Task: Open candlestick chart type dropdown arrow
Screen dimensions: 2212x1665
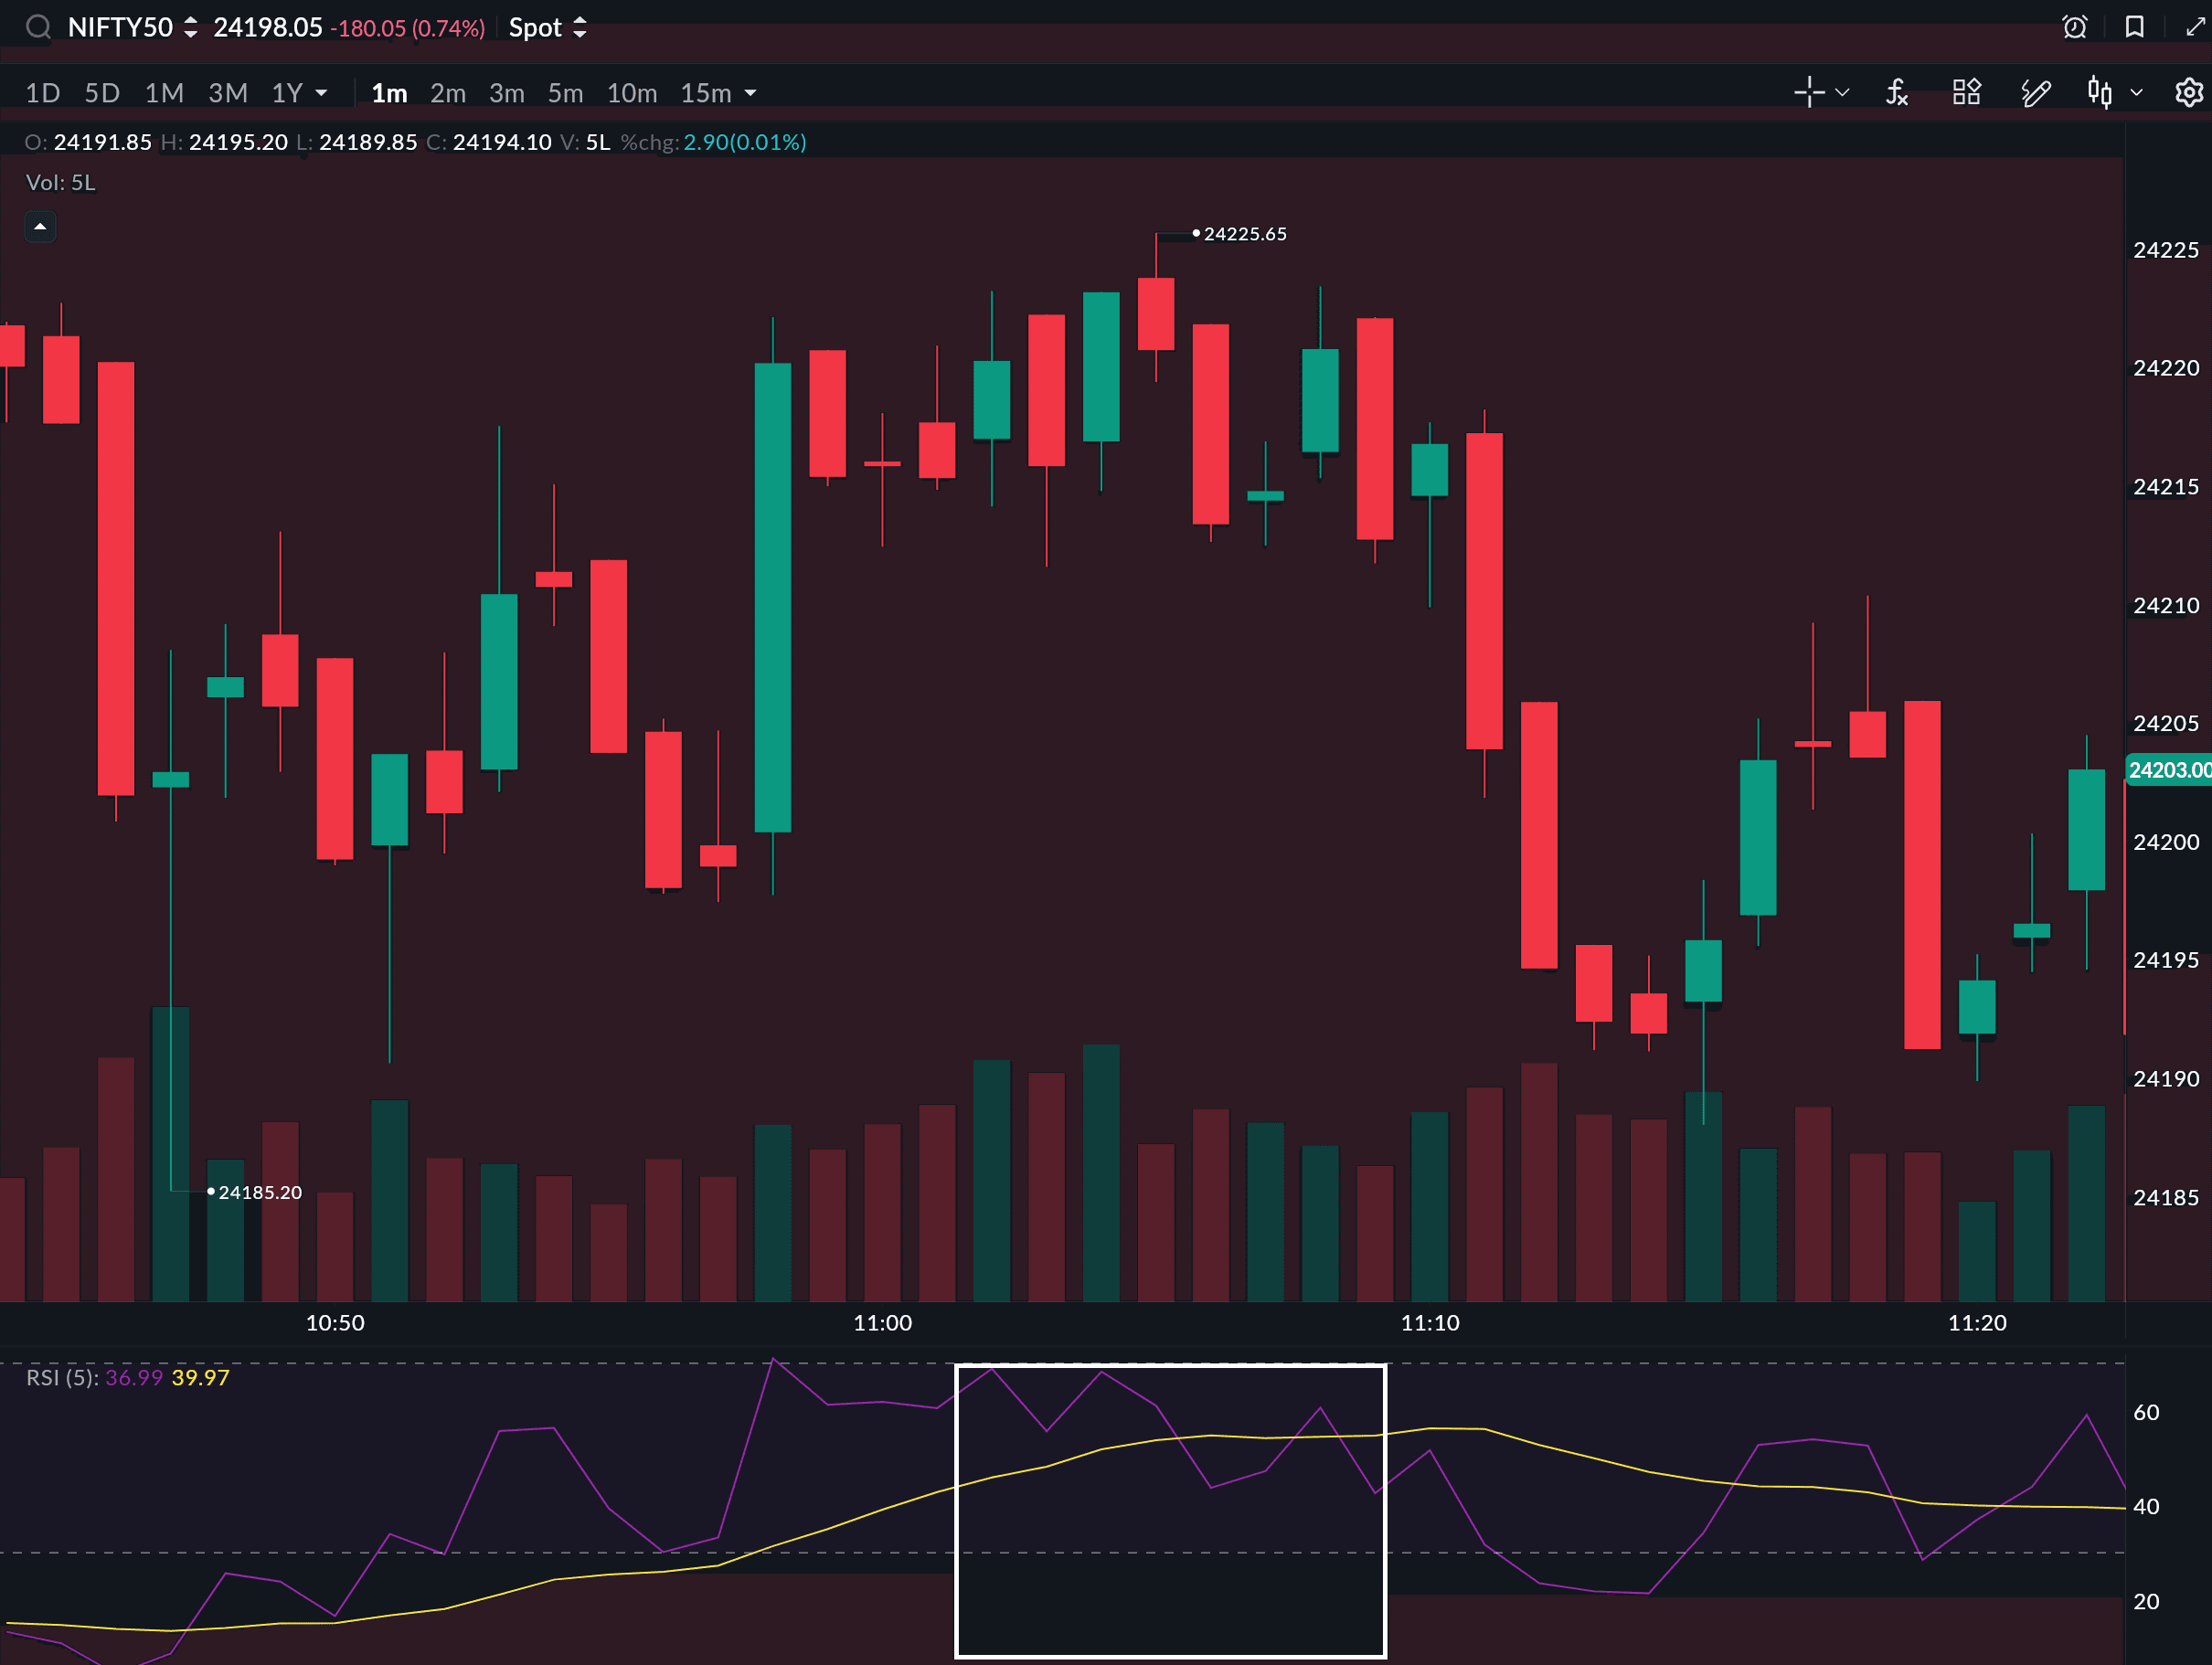Action: (2136, 93)
